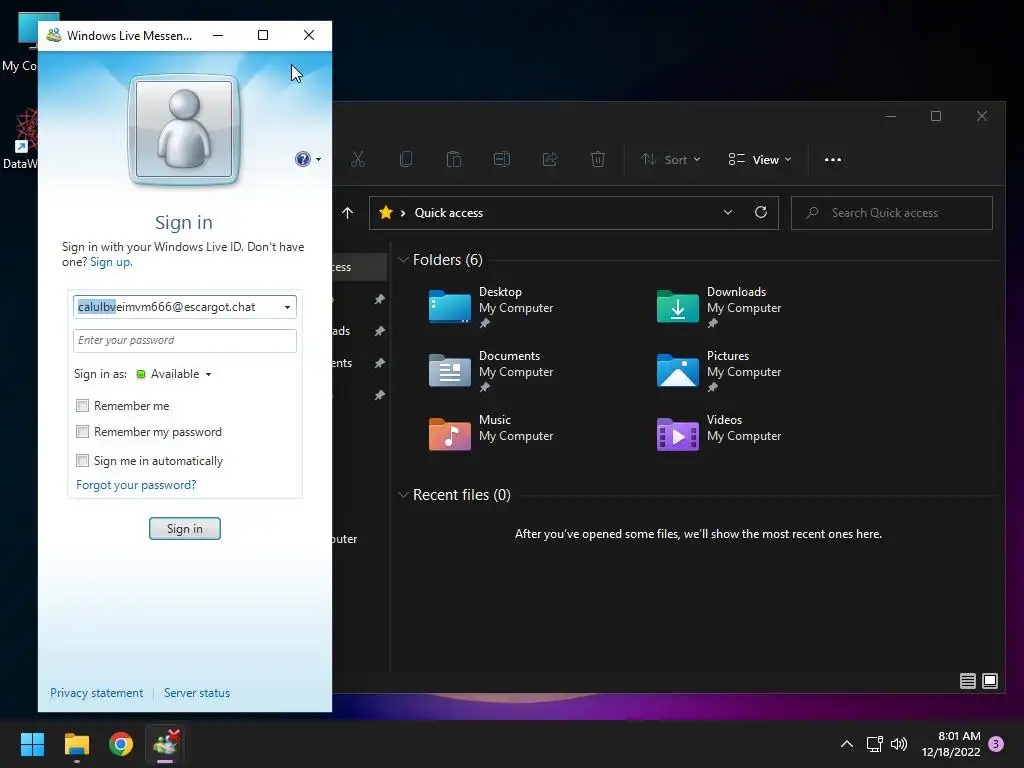Open the Server status link

(197, 693)
